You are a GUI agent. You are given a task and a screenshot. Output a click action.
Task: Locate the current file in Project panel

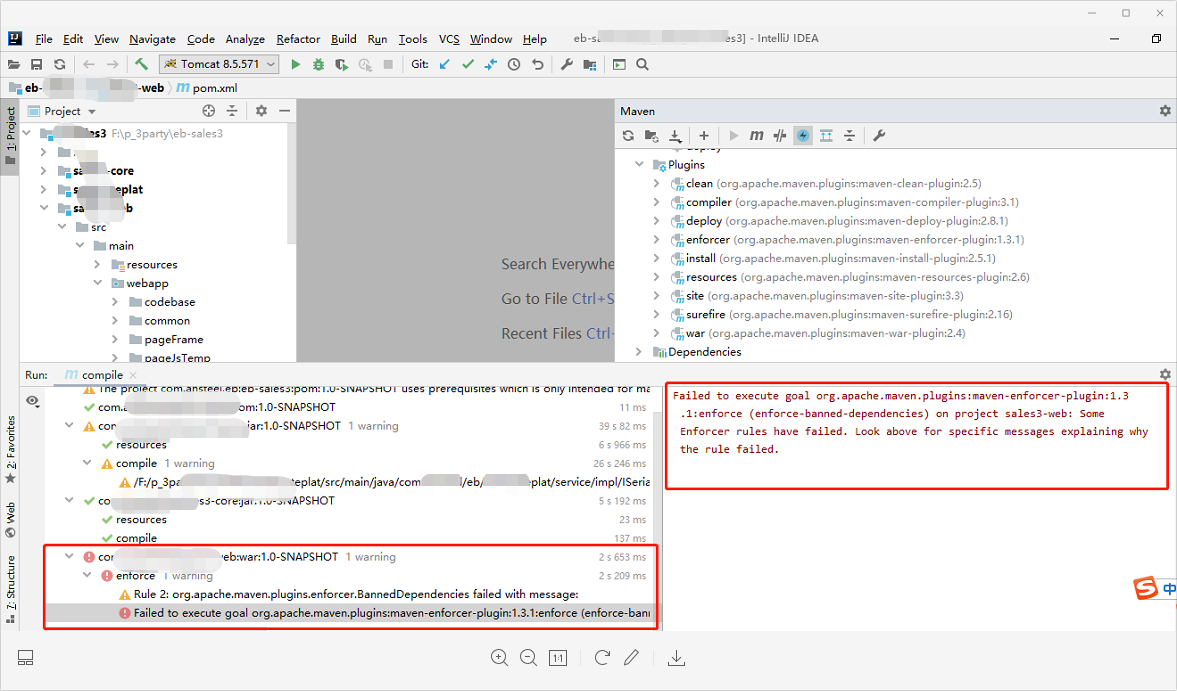pos(209,111)
